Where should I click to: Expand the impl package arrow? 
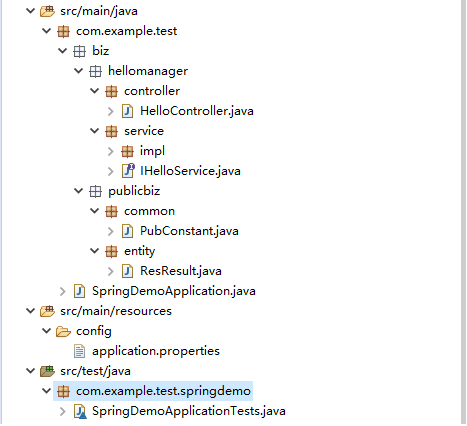tap(111, 151)
